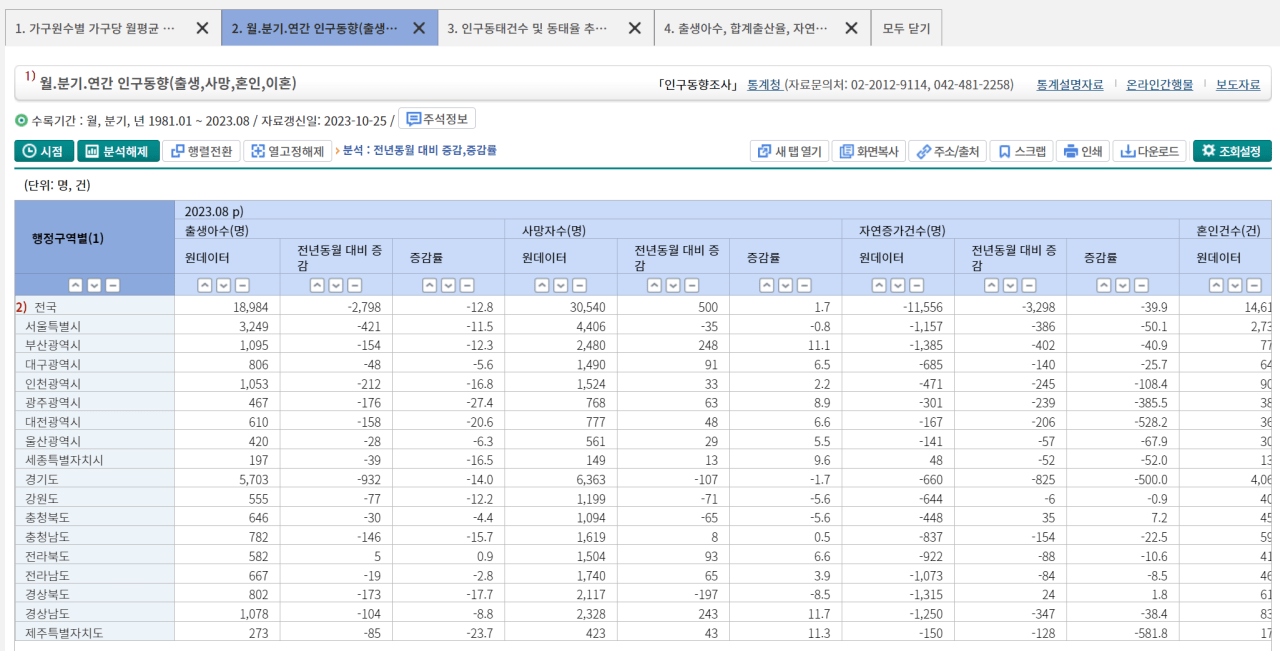Sort 출생아수 증감률 column ascending
Viewport: 1280px width, 651px height.
430,285
